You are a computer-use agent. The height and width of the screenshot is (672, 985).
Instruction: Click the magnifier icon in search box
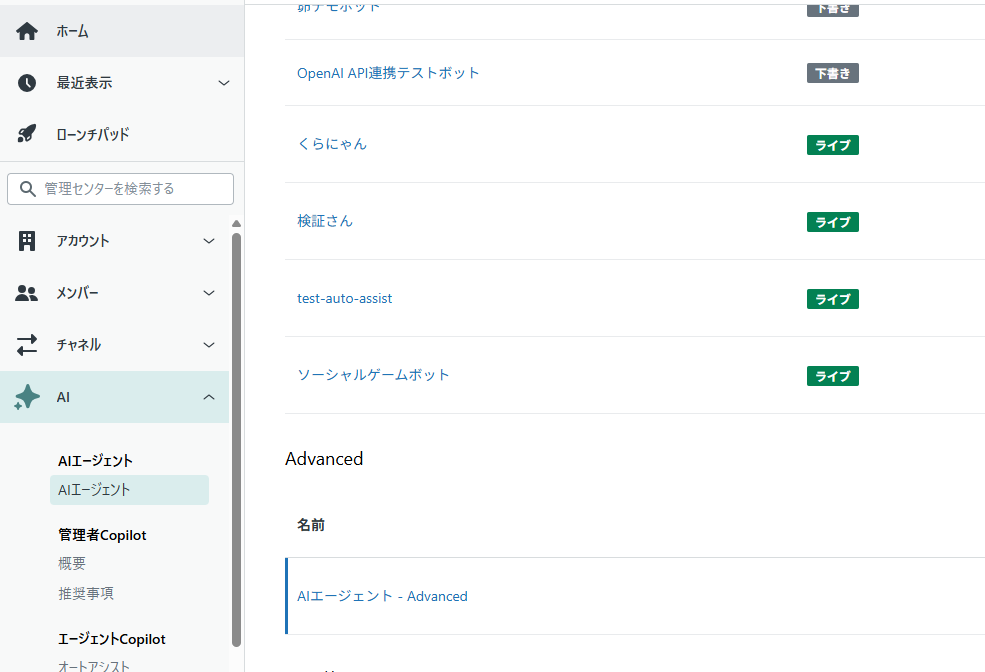(28, 189)
